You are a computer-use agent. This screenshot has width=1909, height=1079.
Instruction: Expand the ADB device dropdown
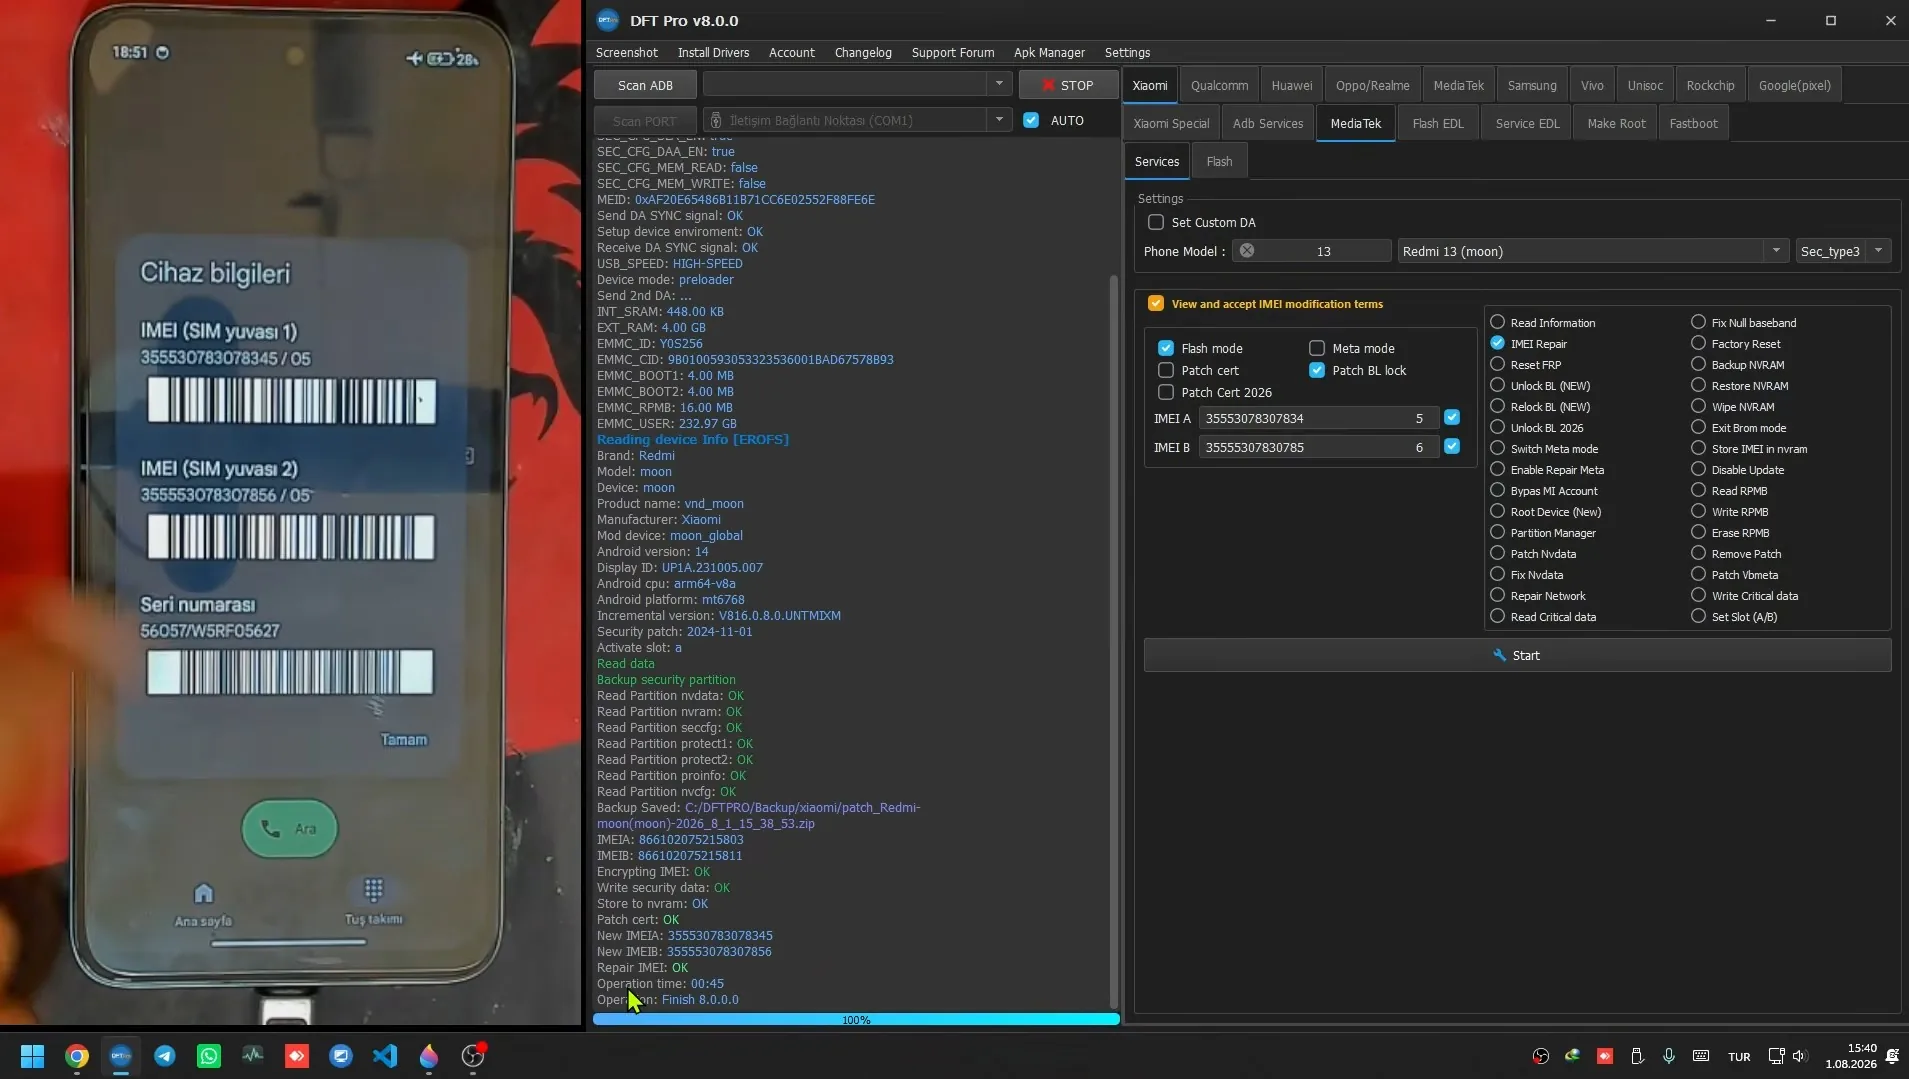[x=999, y=84]
